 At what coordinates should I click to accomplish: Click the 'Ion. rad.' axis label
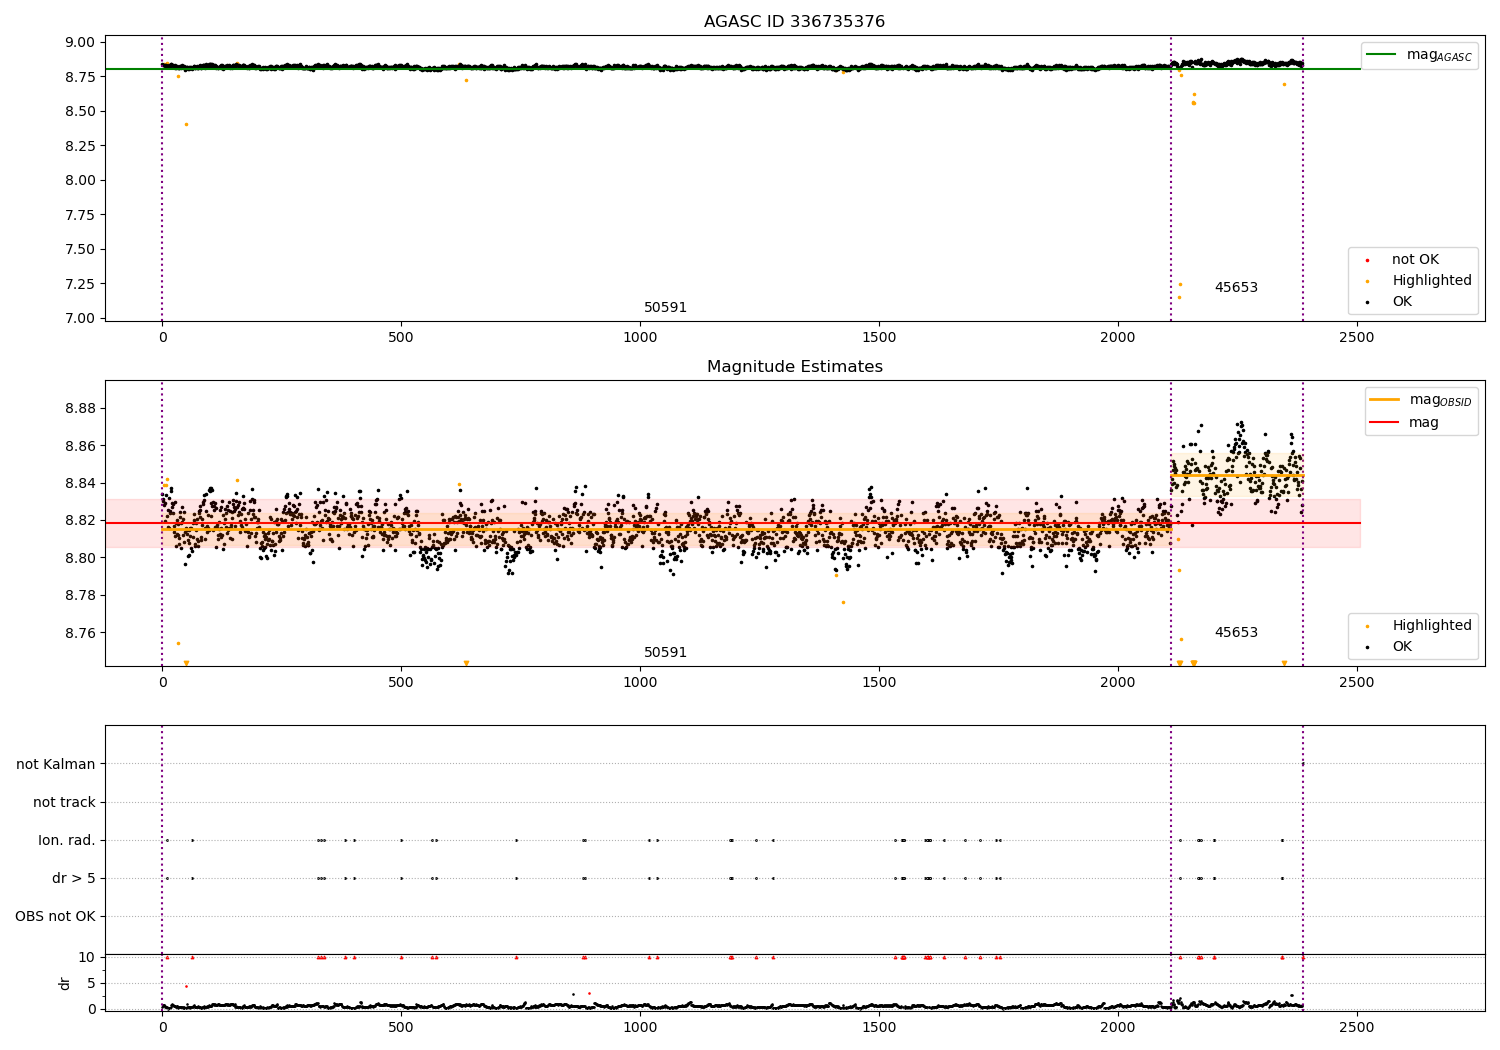[x=67, y=840]
